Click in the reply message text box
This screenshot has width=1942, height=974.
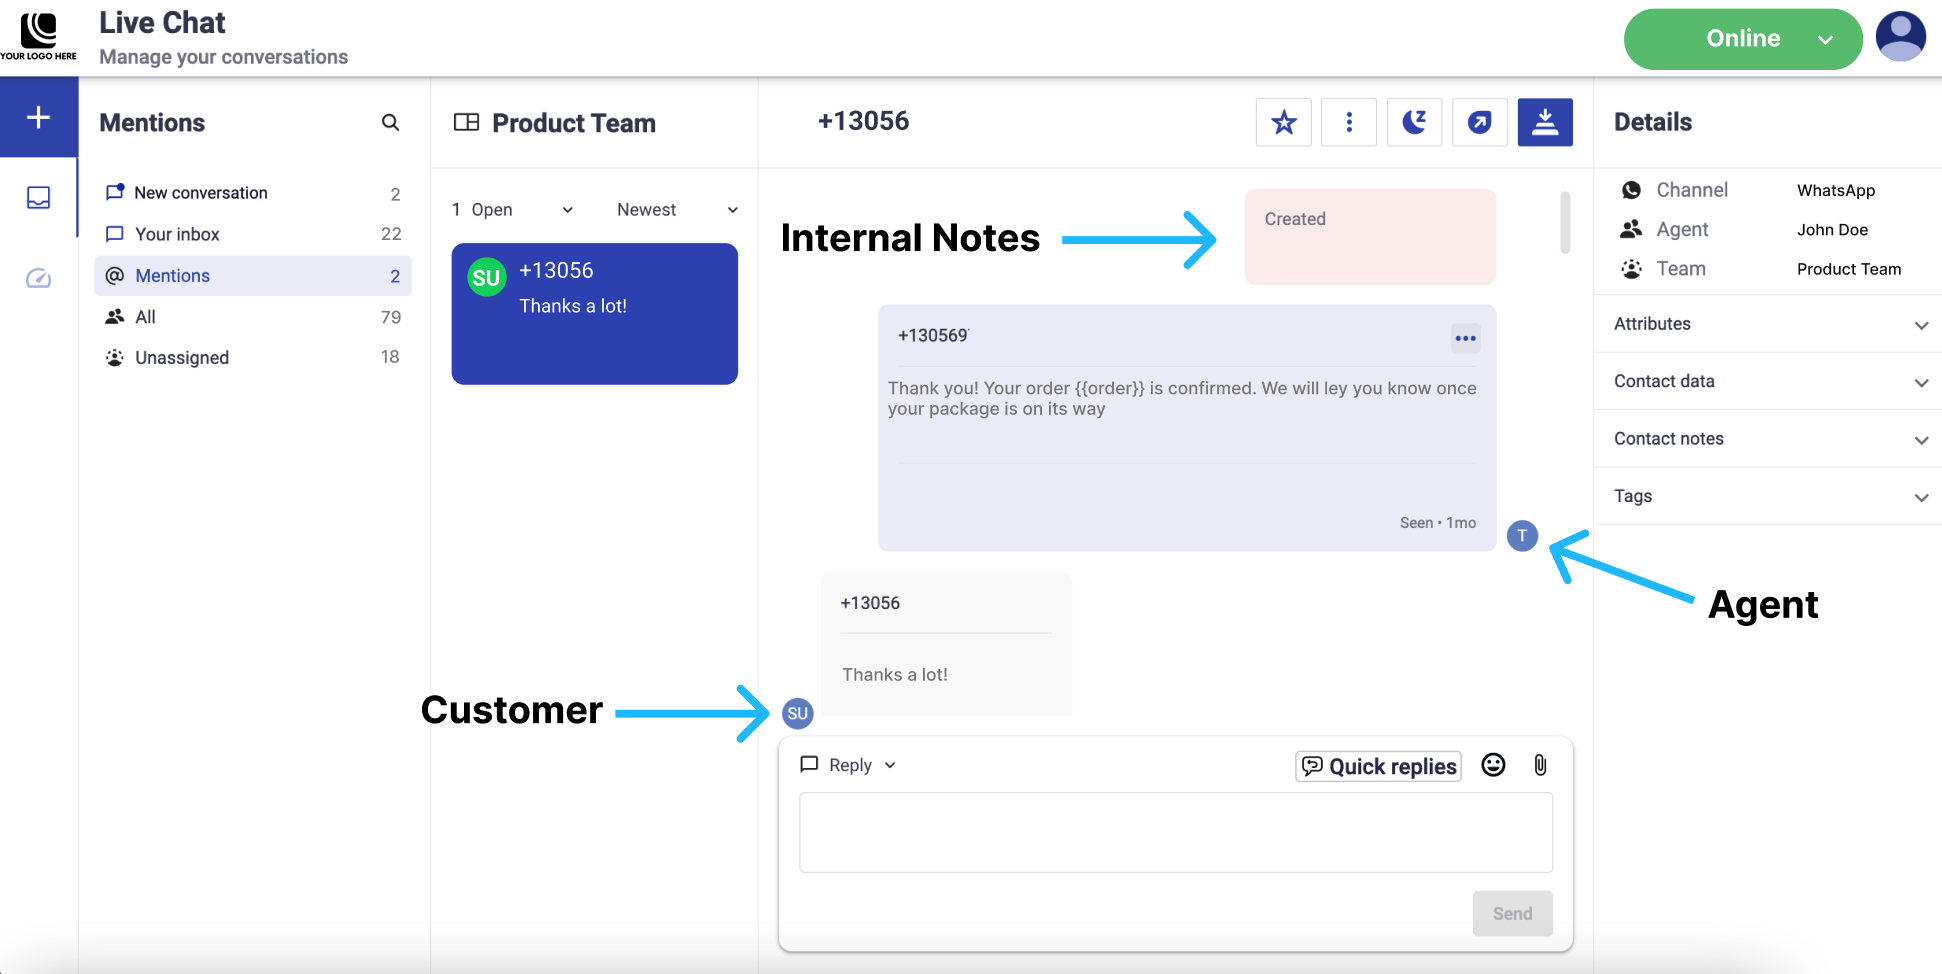click(x=1176, y=833)
